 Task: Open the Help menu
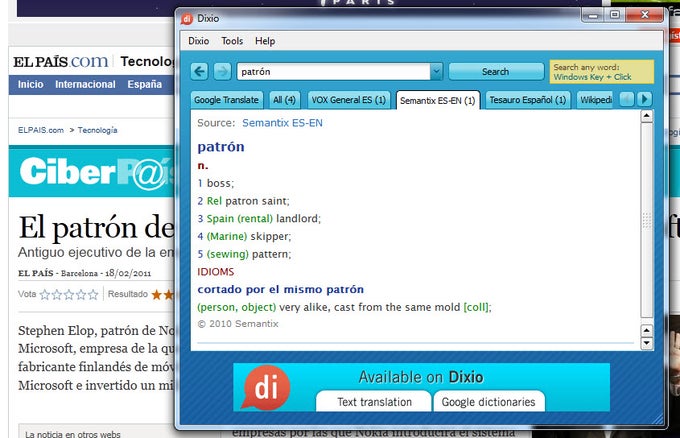click(x=265, y=41)
